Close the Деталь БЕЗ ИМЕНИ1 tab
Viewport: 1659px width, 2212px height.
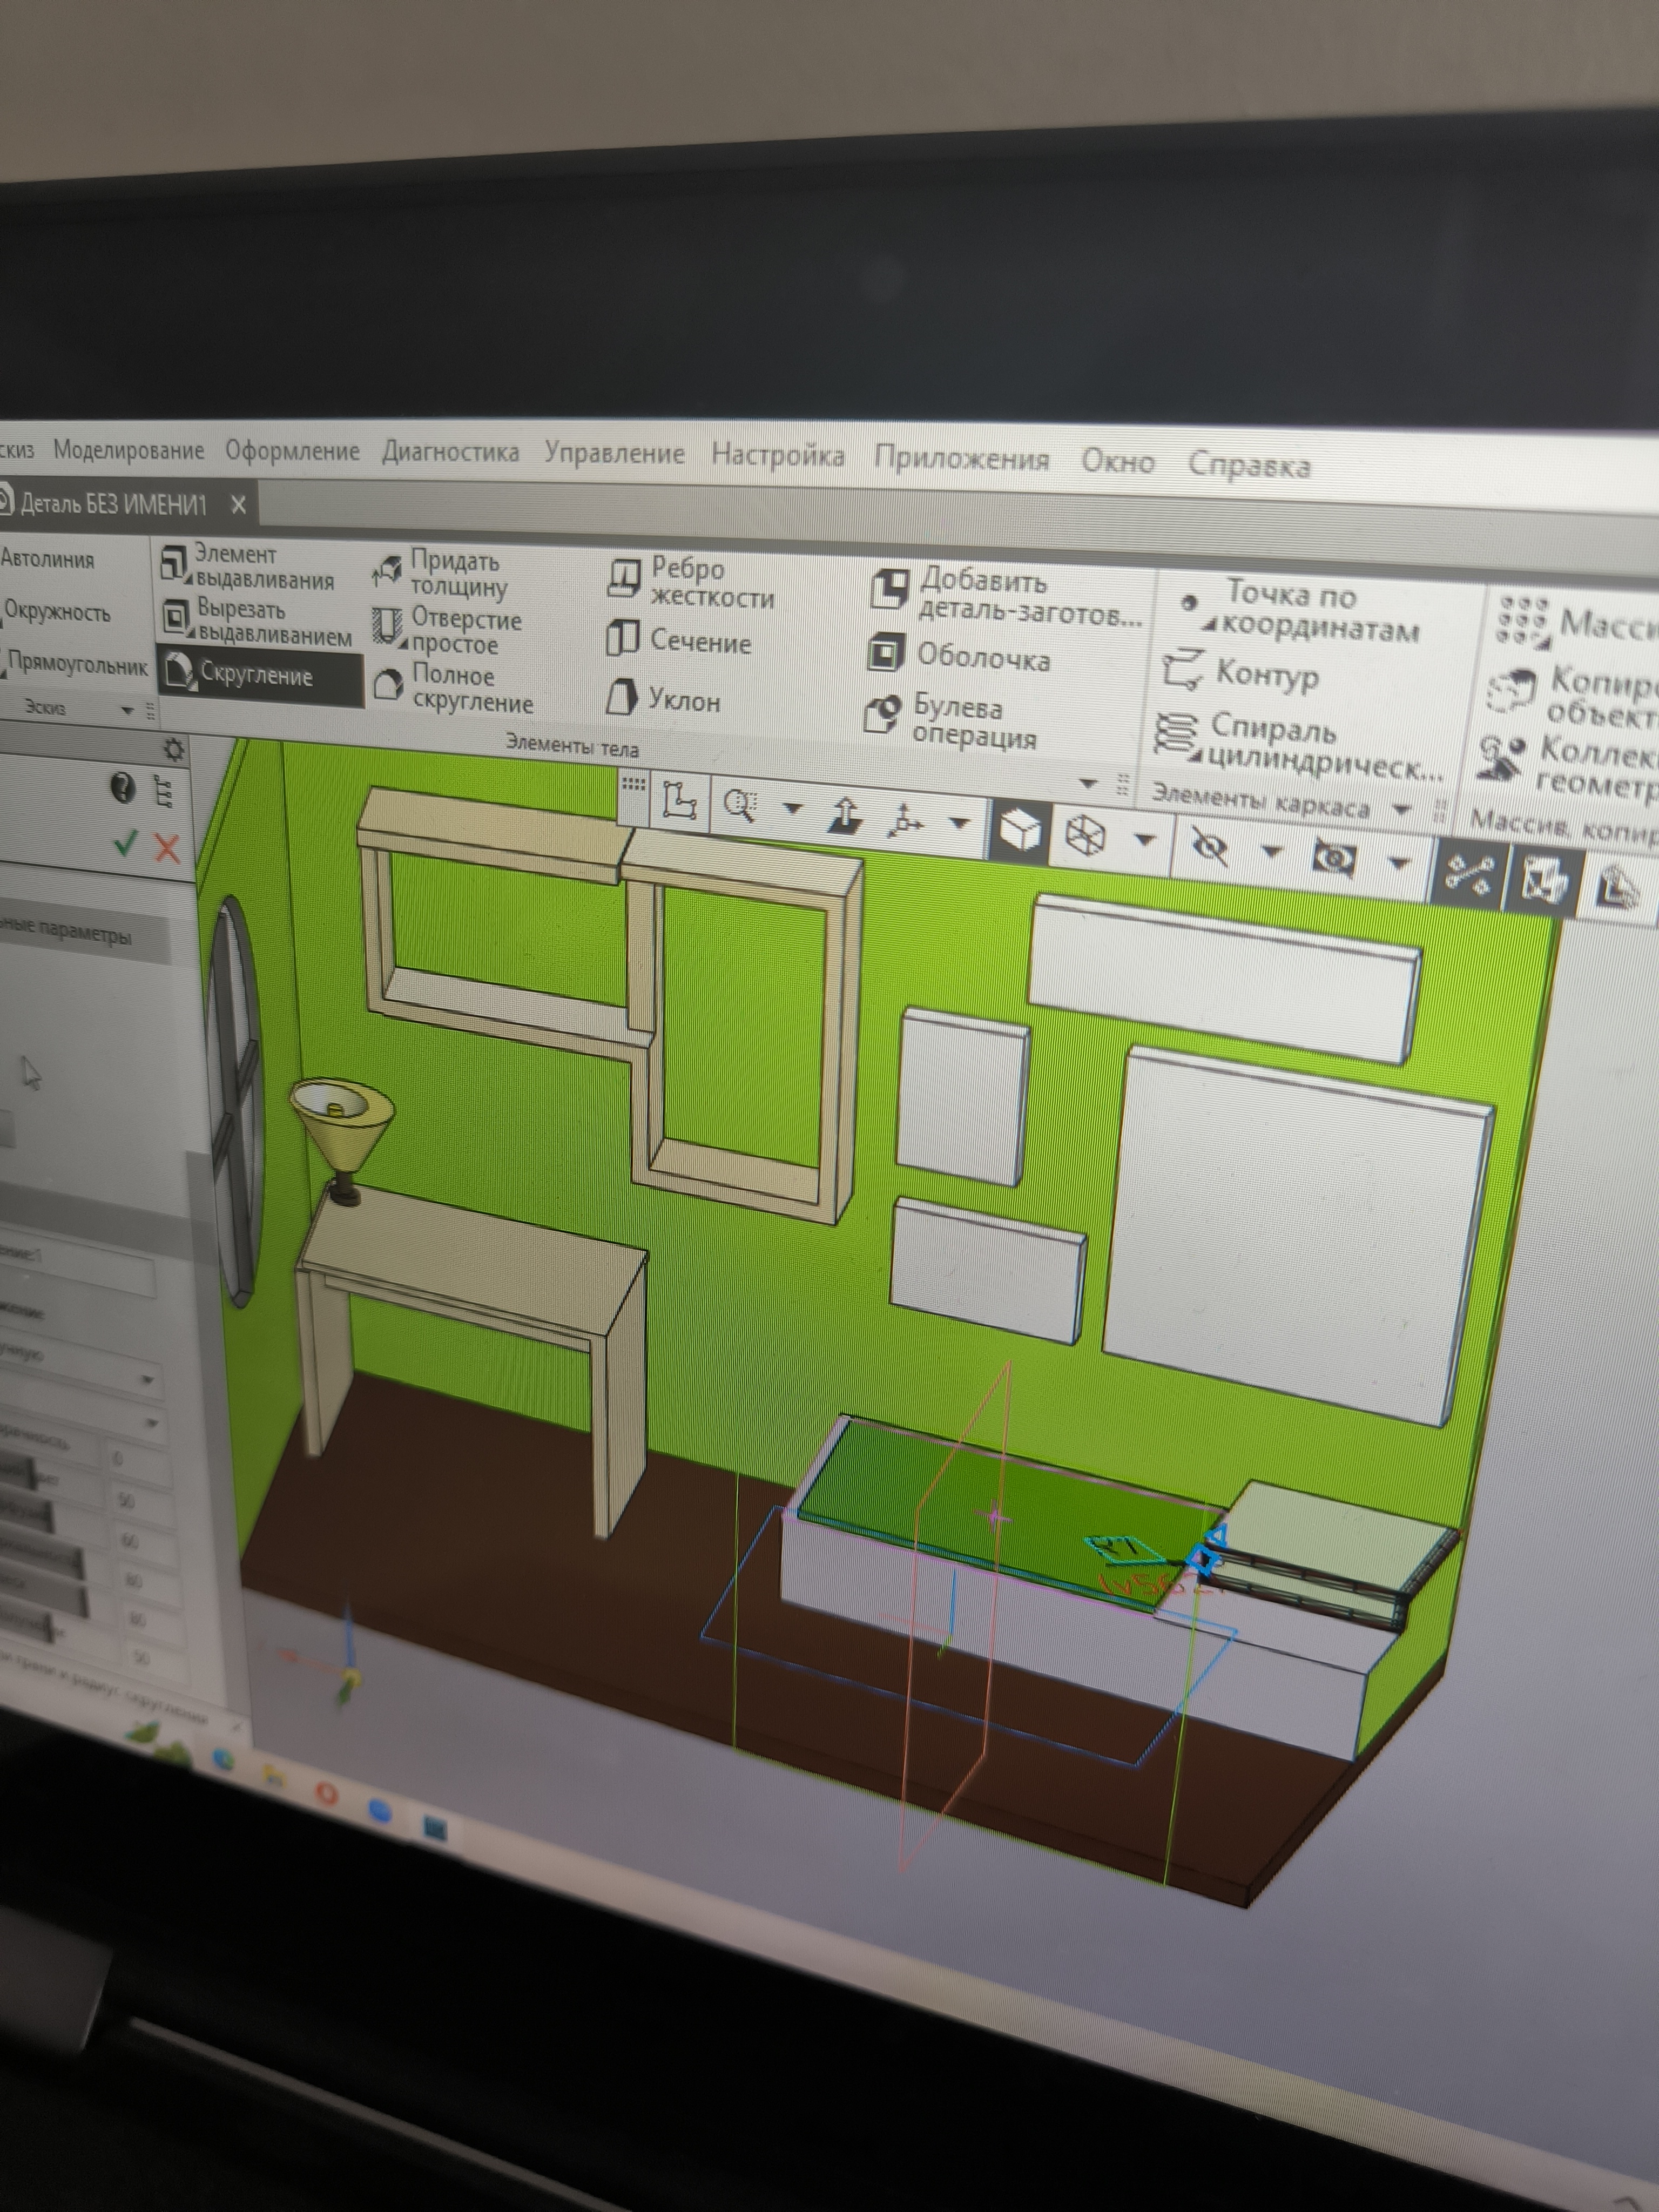tap(238, 504)
